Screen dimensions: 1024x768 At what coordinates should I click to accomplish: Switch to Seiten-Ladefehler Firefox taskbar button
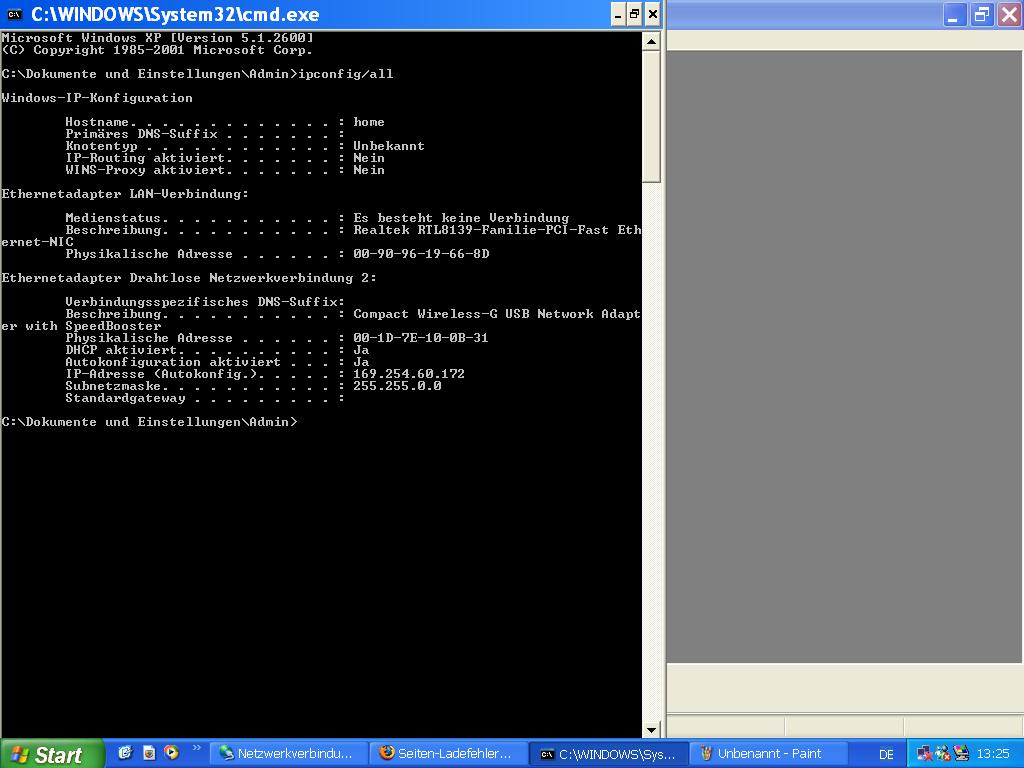(x=447, y=754)
